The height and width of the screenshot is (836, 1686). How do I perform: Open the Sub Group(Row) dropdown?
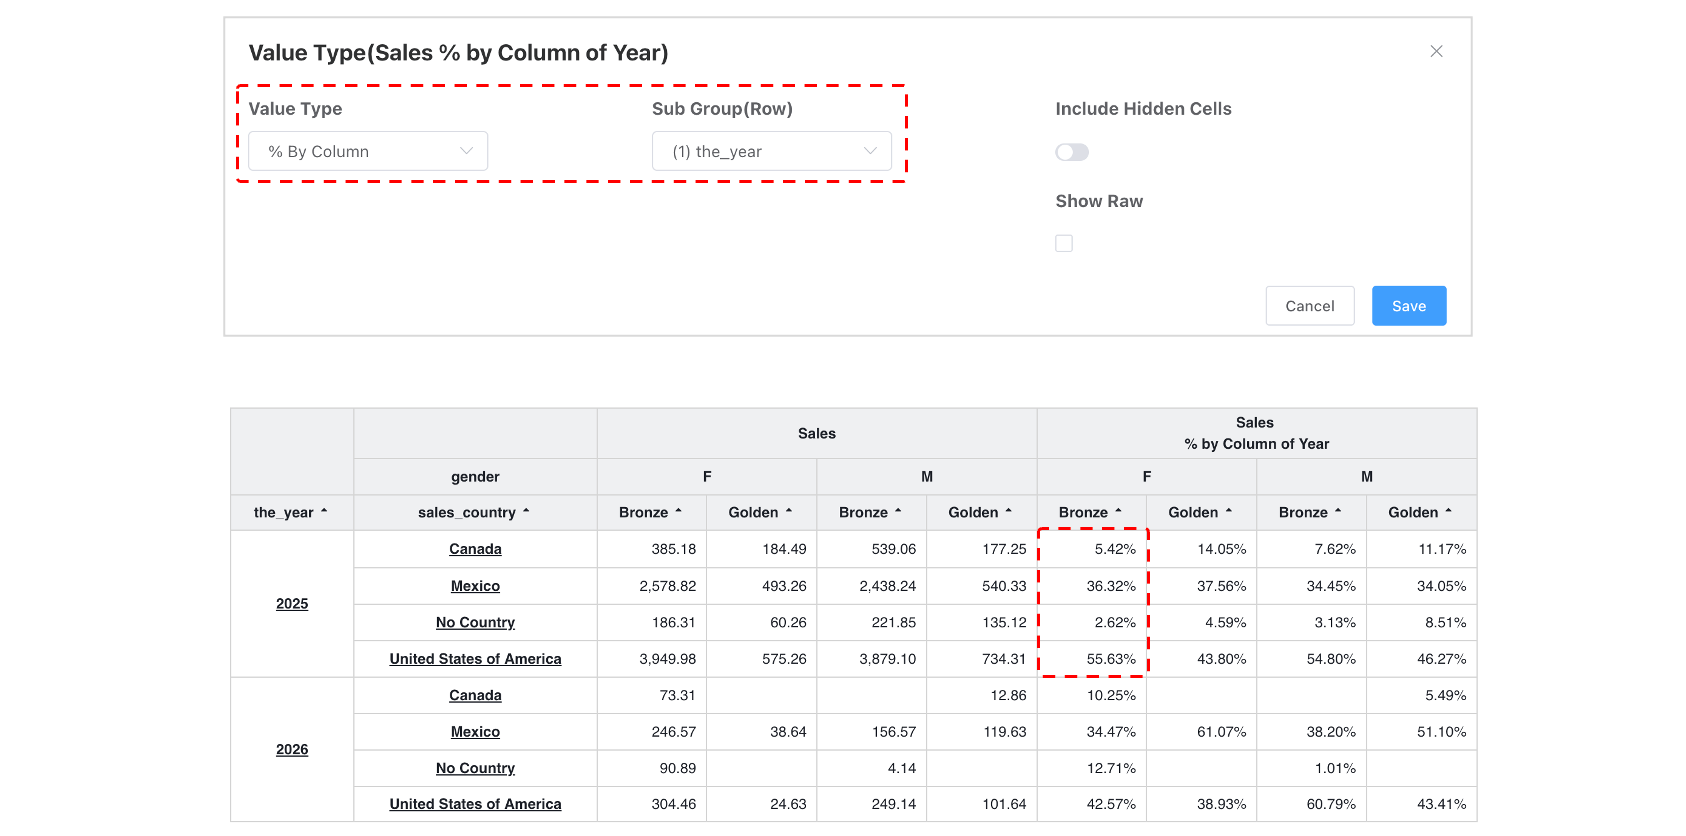tap(772, 151)
